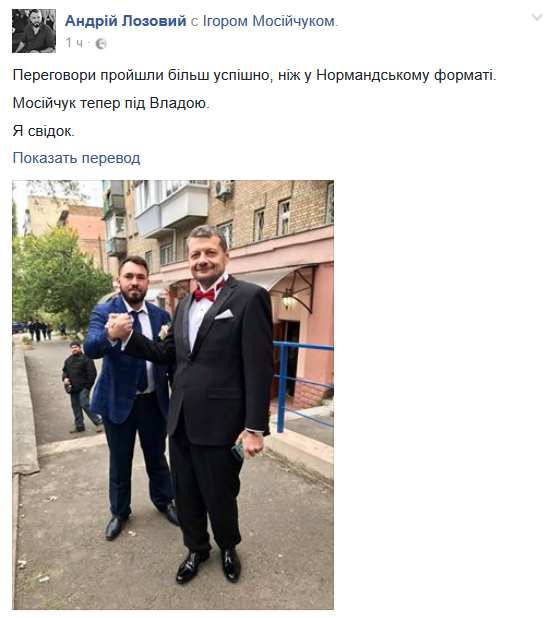Click the Показать перевод link

pos(76,158)
